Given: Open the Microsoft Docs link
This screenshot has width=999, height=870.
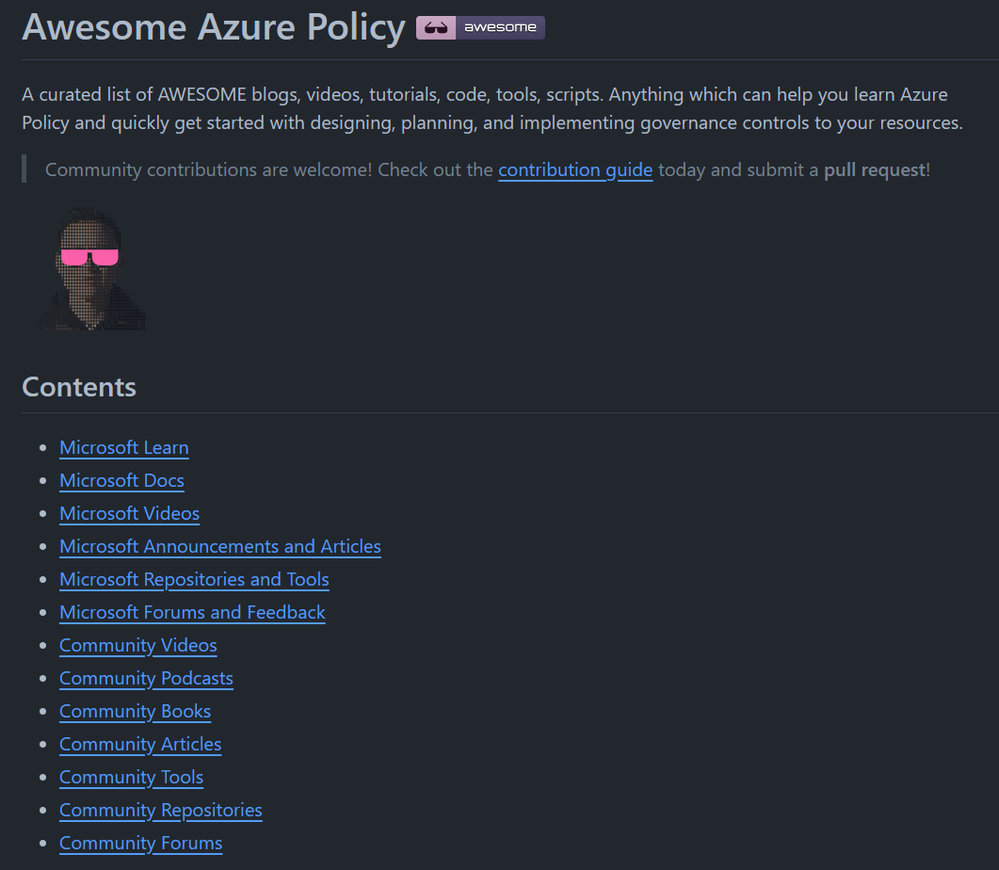Looking at the screenshot, I should 122,481.
